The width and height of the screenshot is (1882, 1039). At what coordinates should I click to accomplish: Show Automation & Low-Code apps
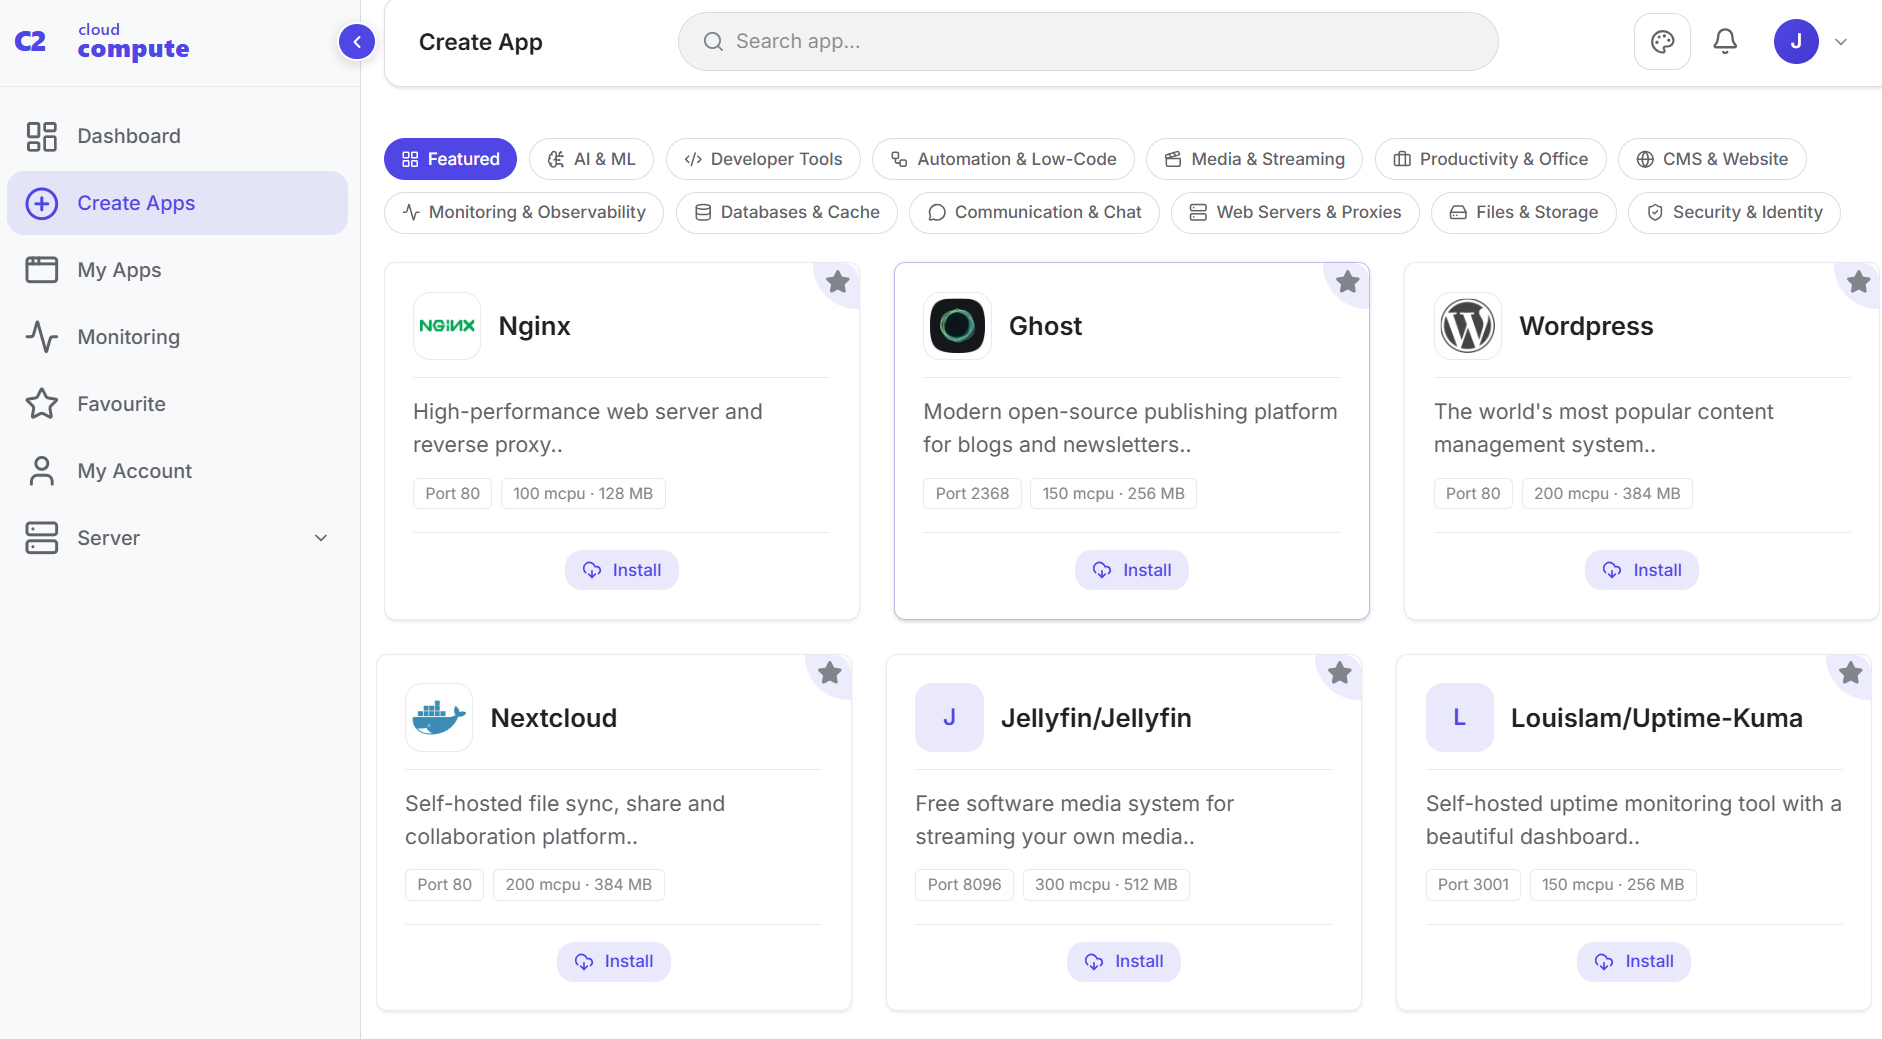point(1003,159)
